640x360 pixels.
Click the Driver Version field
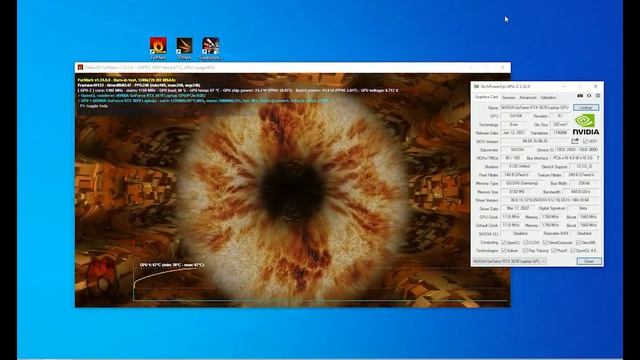tap(550, 200)
